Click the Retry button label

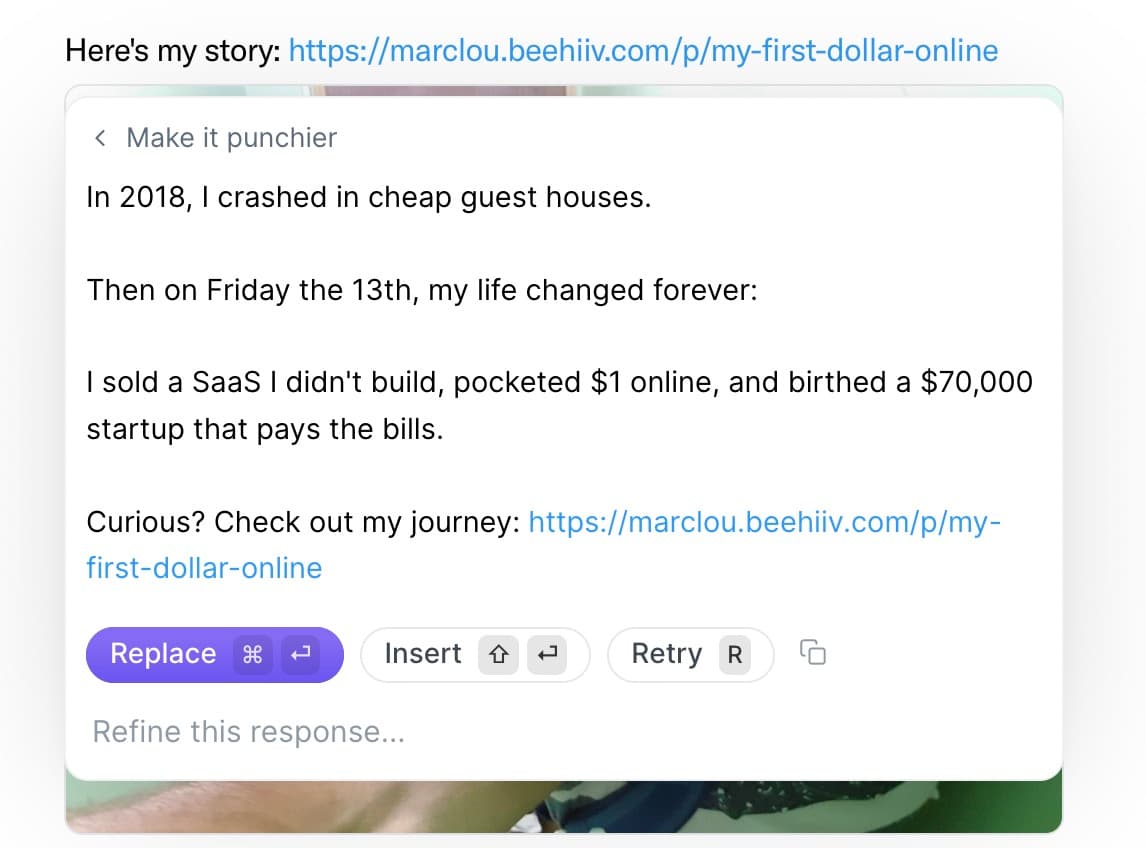(667, 654)
